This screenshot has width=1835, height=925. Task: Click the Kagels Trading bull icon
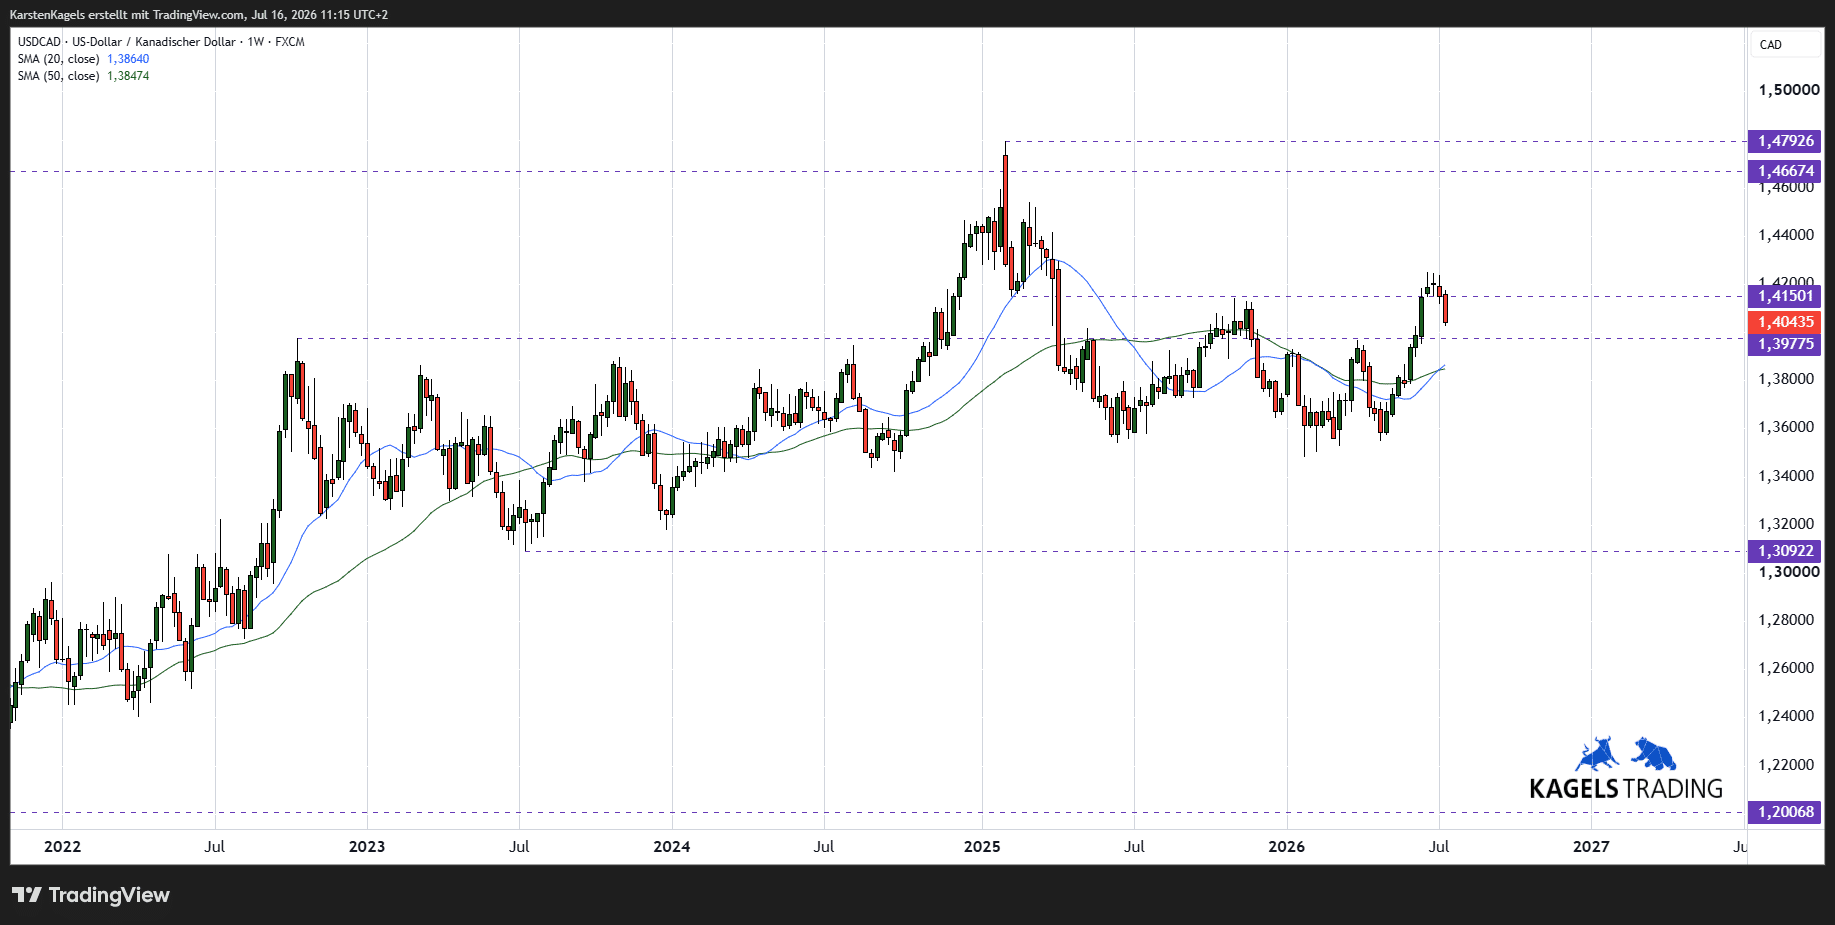tap(1597, 753)
